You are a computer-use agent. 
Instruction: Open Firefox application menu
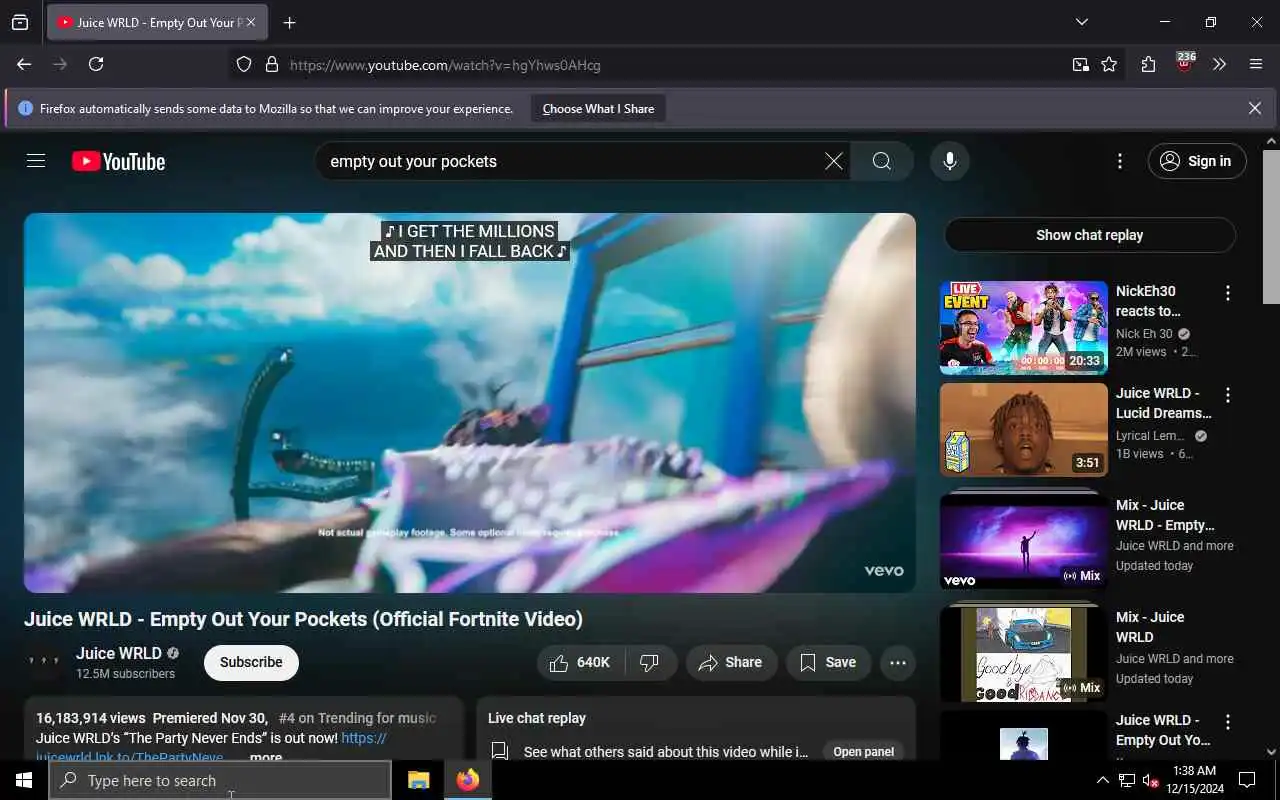click(x=1256, y=64)
